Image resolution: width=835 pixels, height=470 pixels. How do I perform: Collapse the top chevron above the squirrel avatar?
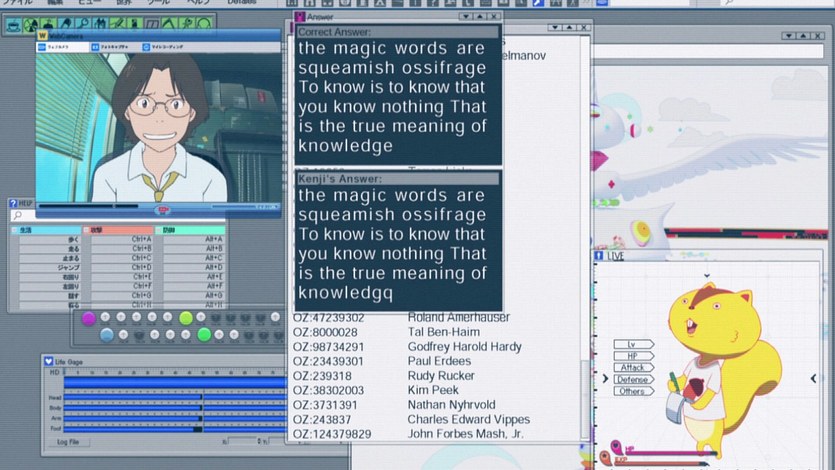point(705,276)
